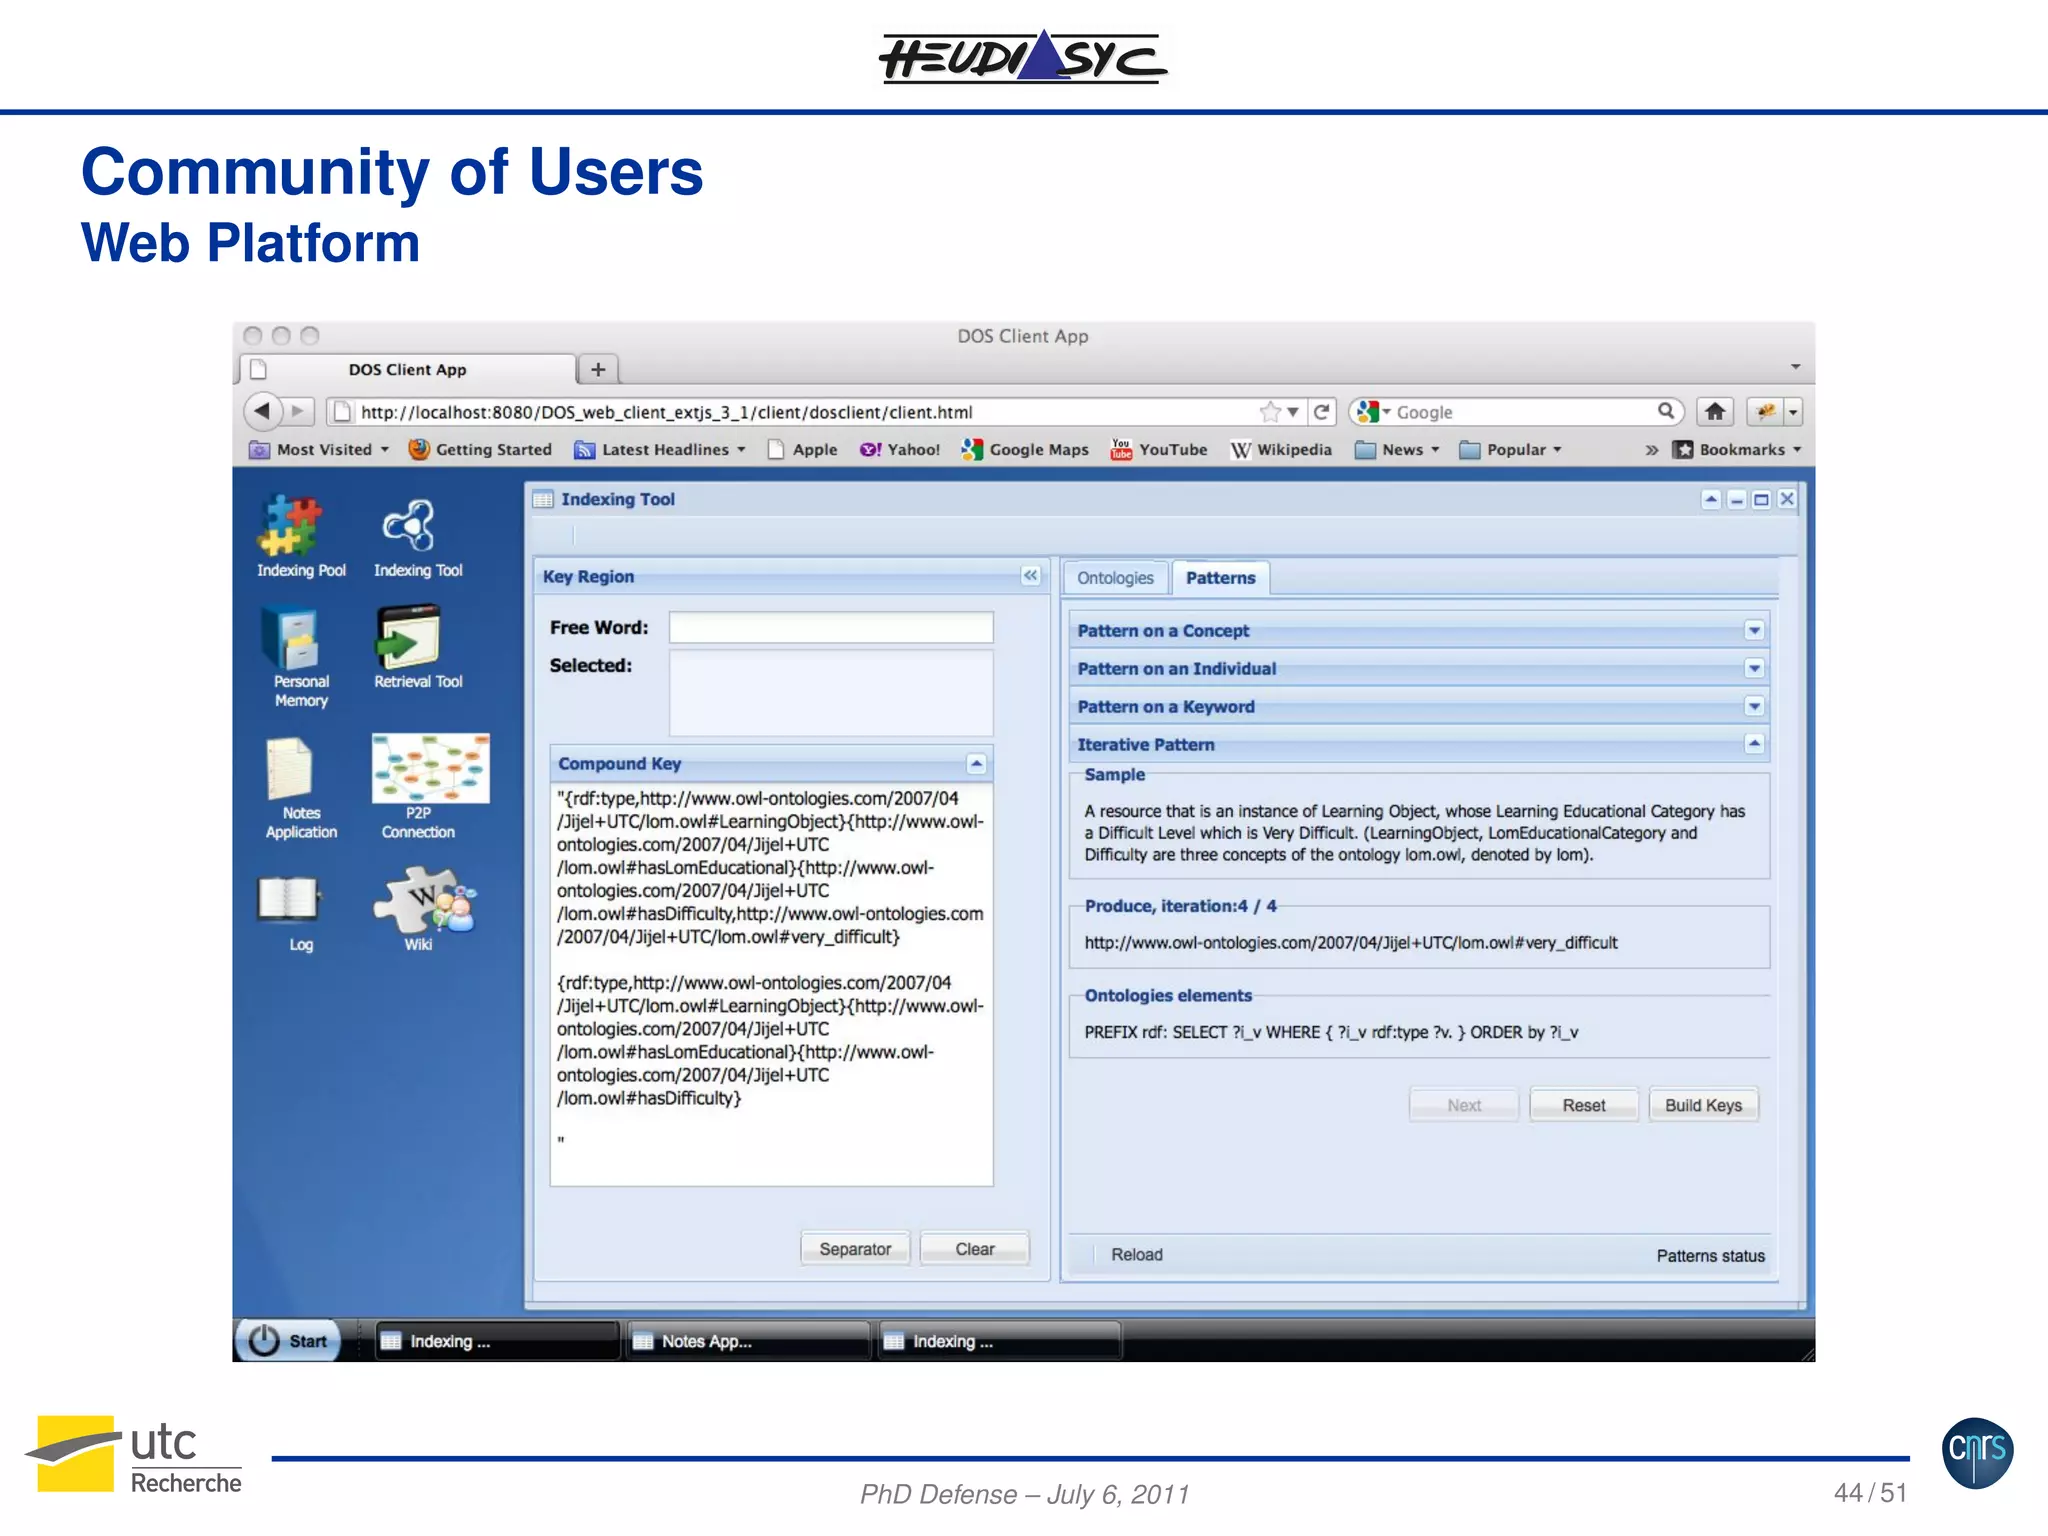Open Bookmarks menu dropdown

tap(1737, 449)
